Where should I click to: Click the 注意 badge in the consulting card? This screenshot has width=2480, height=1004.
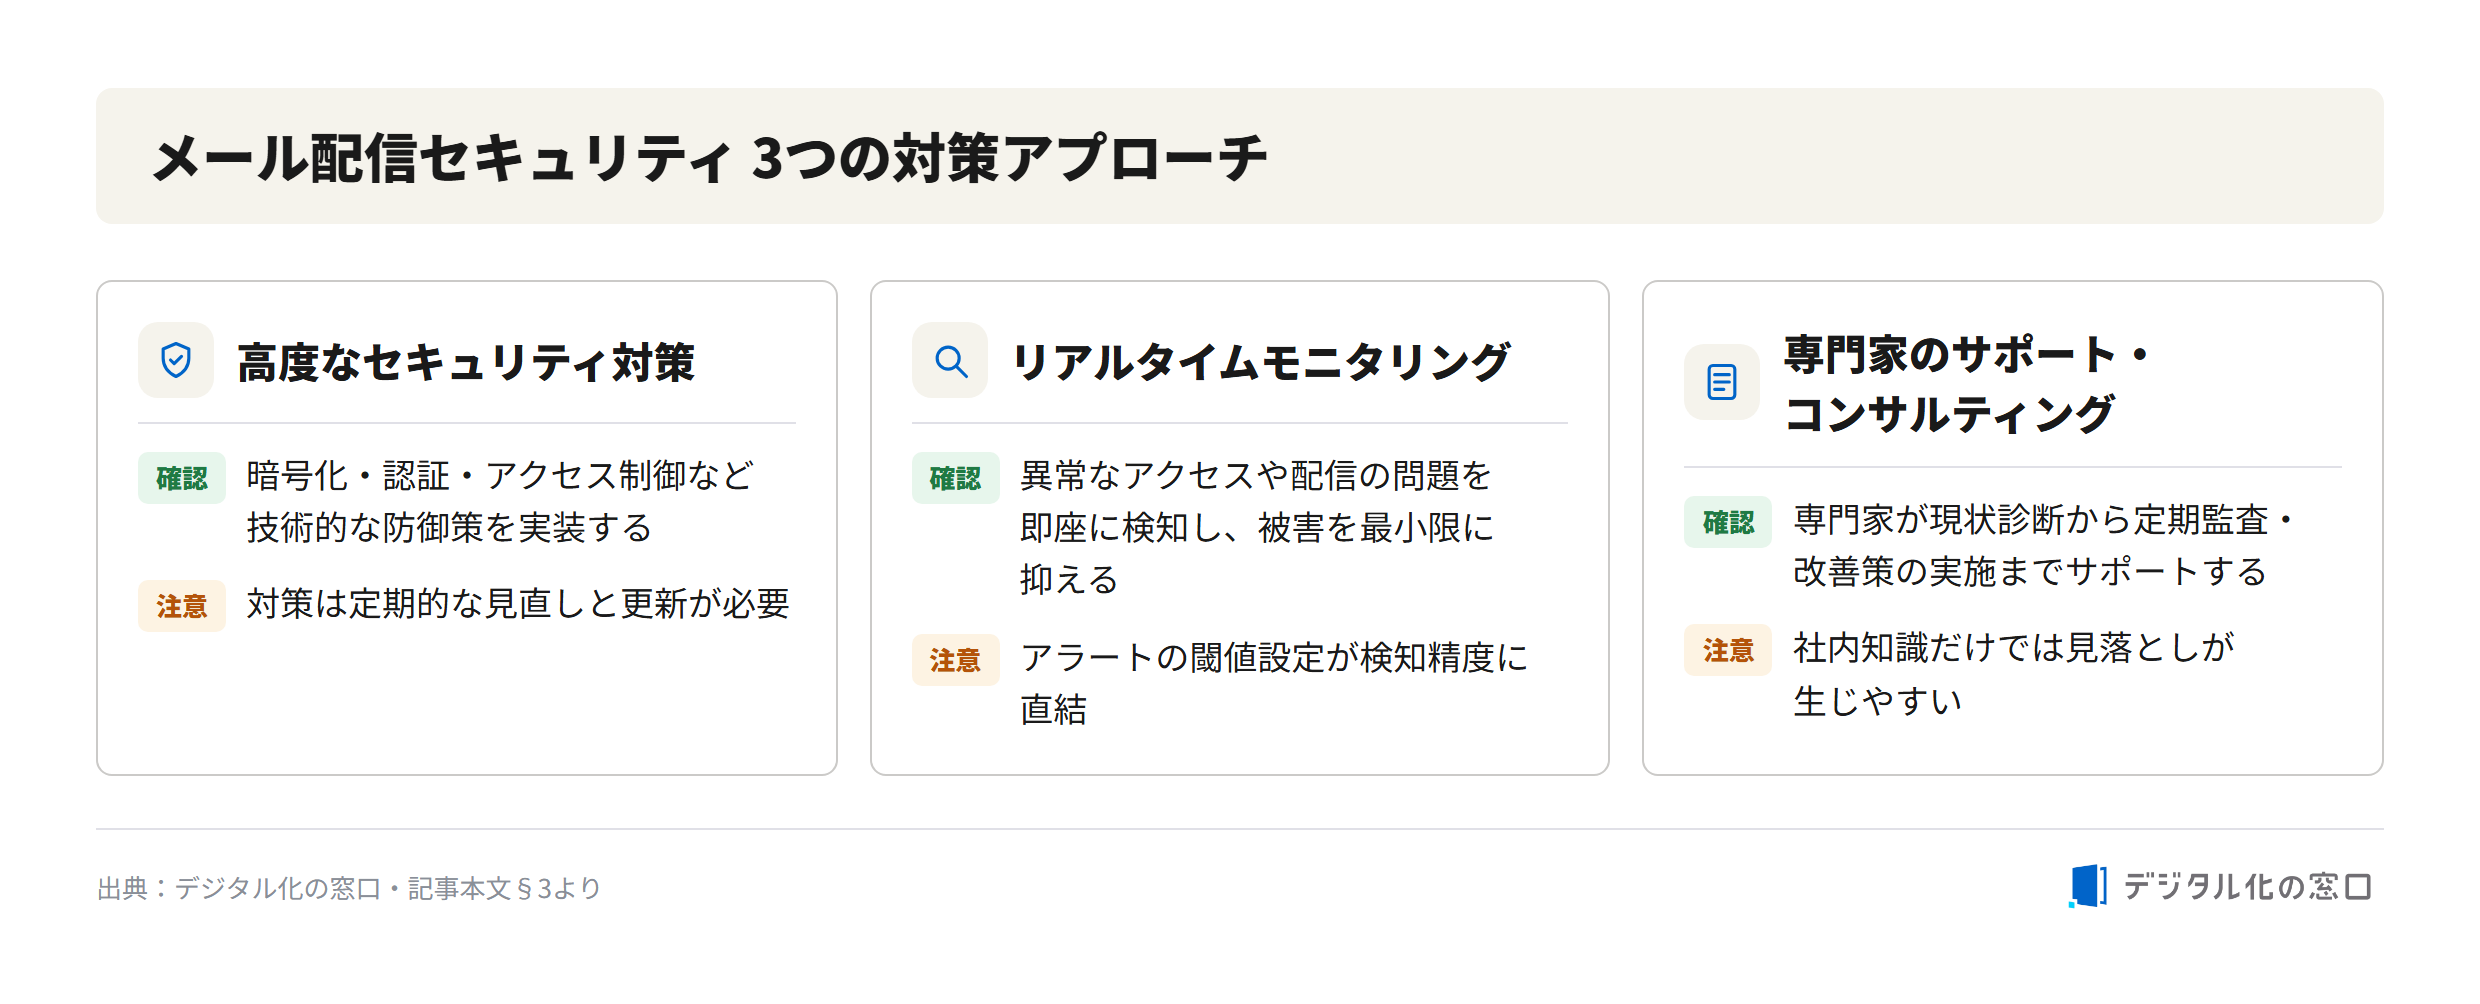(1728, 650)
